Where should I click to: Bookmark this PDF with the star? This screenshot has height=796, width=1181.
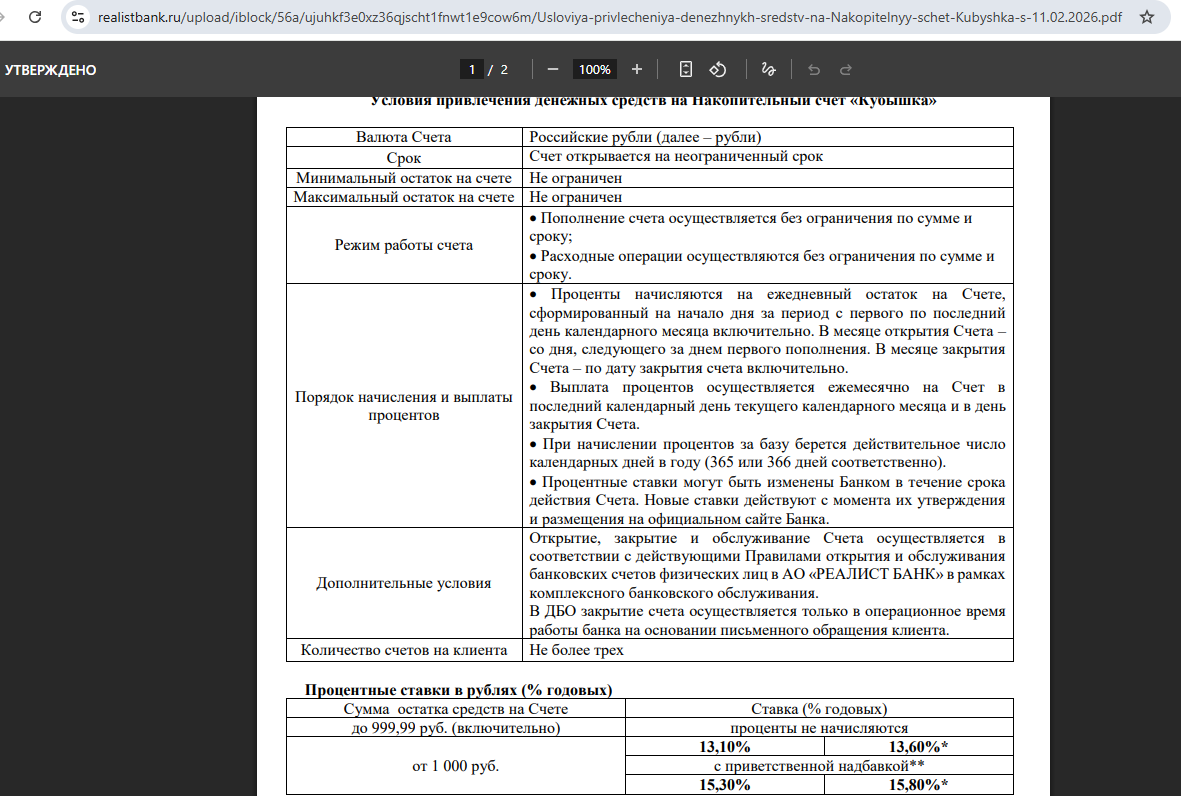[1147, 18]
